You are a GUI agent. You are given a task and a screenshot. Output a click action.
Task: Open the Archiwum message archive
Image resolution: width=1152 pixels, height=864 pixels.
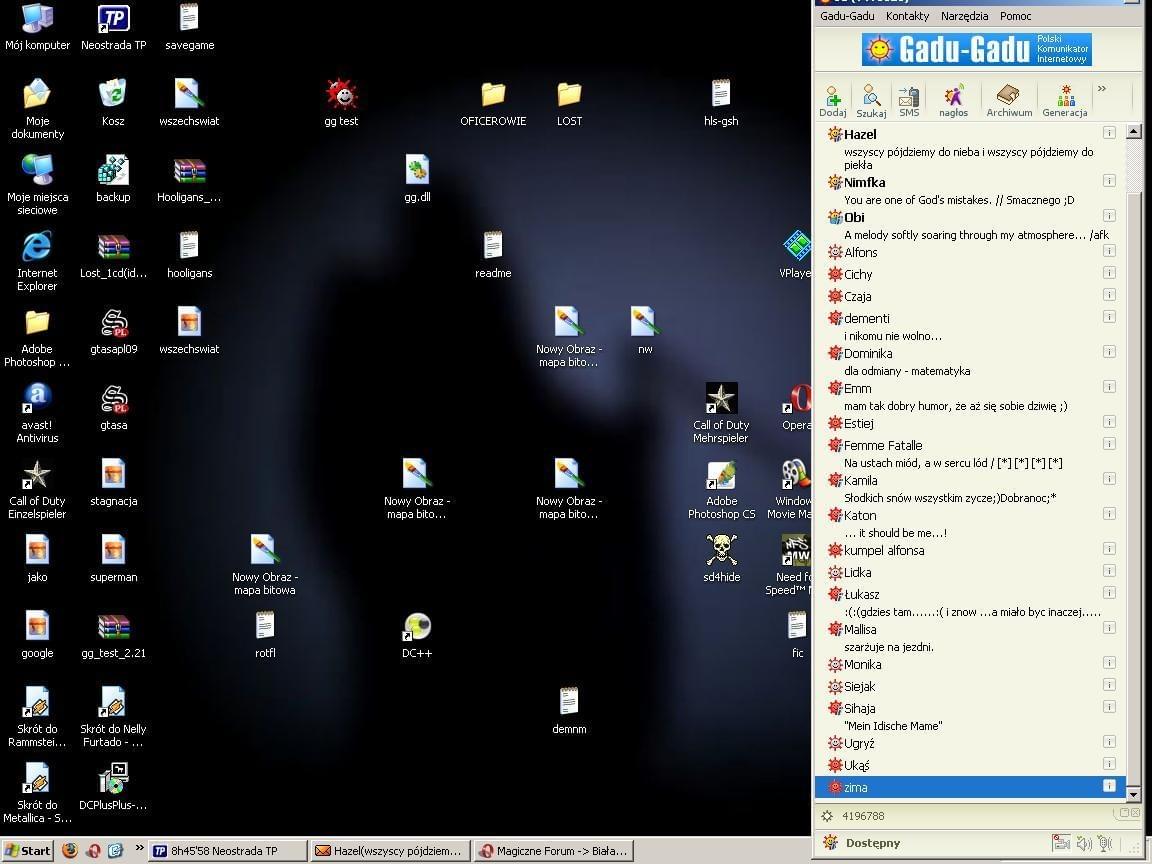point(1009,101)
